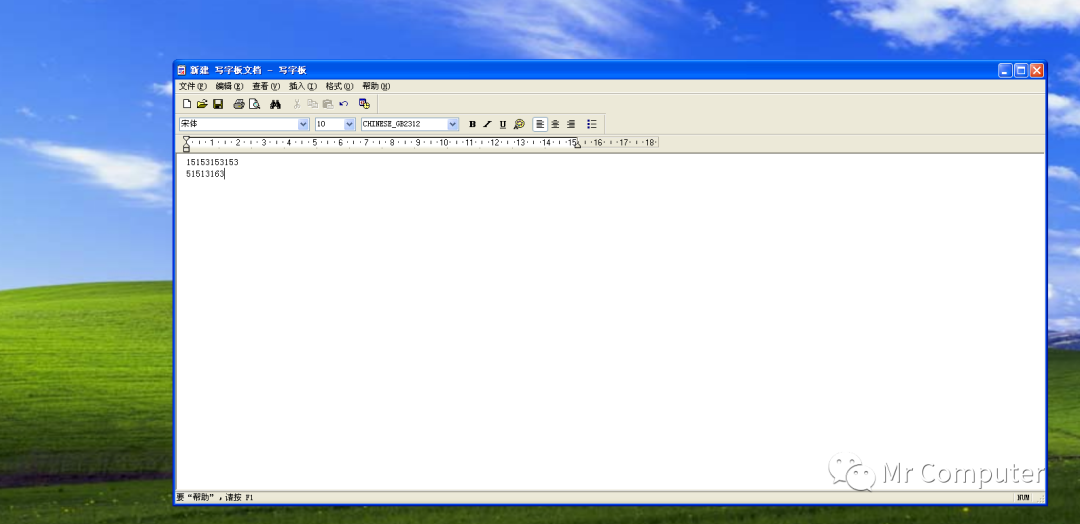1080x524 pixels.
Task: Toggle italic formatting
Action: 488,124
